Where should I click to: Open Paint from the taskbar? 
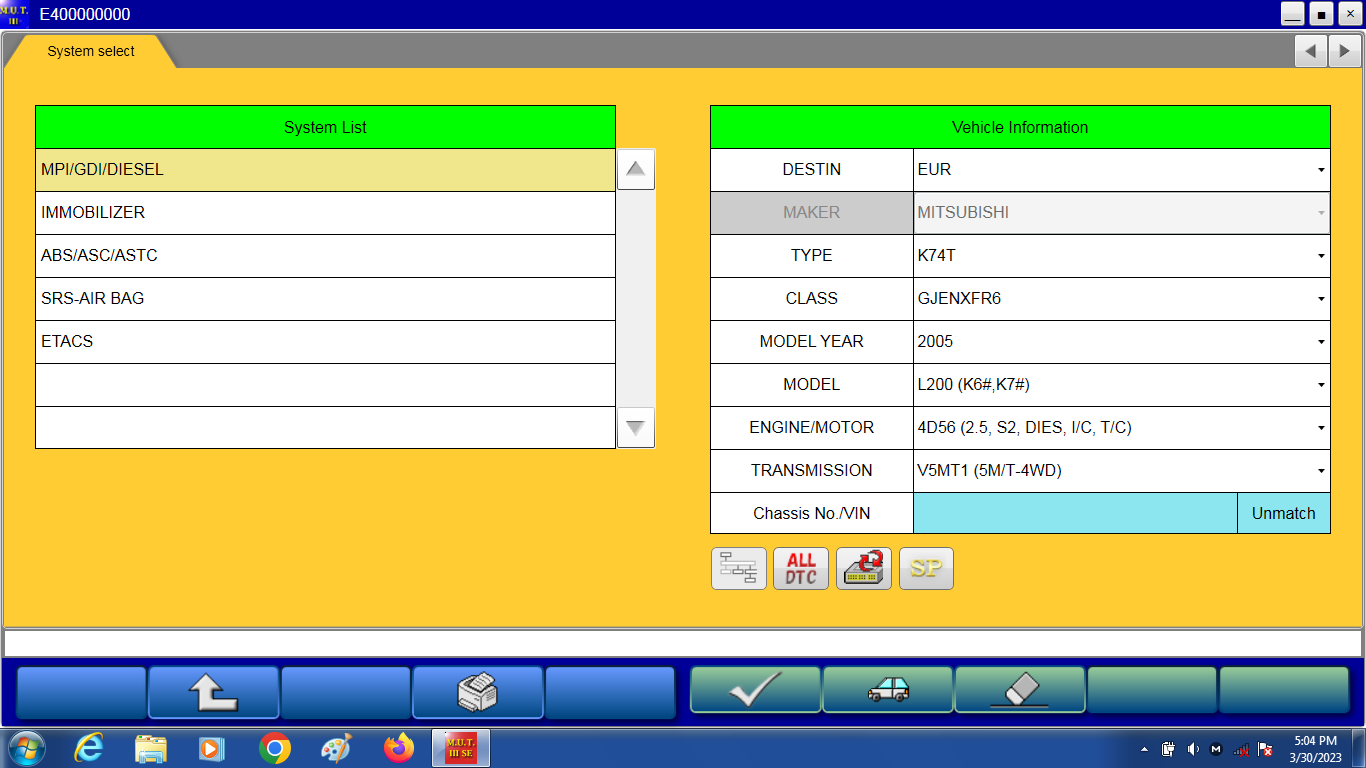click(336, 748)
